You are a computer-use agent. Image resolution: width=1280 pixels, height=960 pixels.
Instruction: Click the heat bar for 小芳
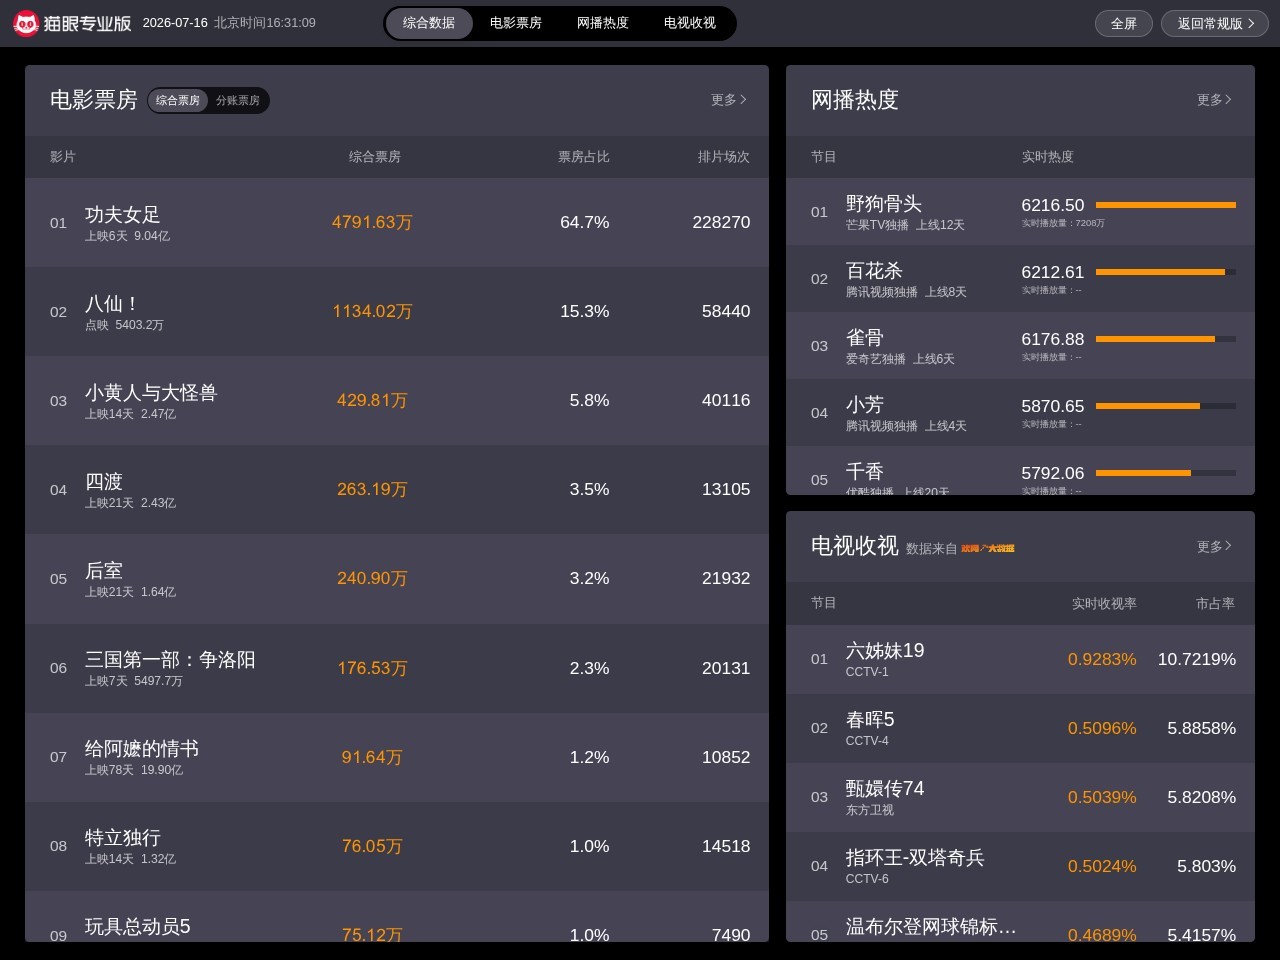click(x=1166, y=406)
